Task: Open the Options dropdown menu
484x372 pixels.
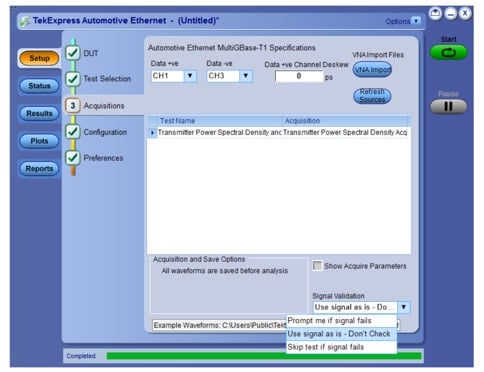Action: (403, 21)
